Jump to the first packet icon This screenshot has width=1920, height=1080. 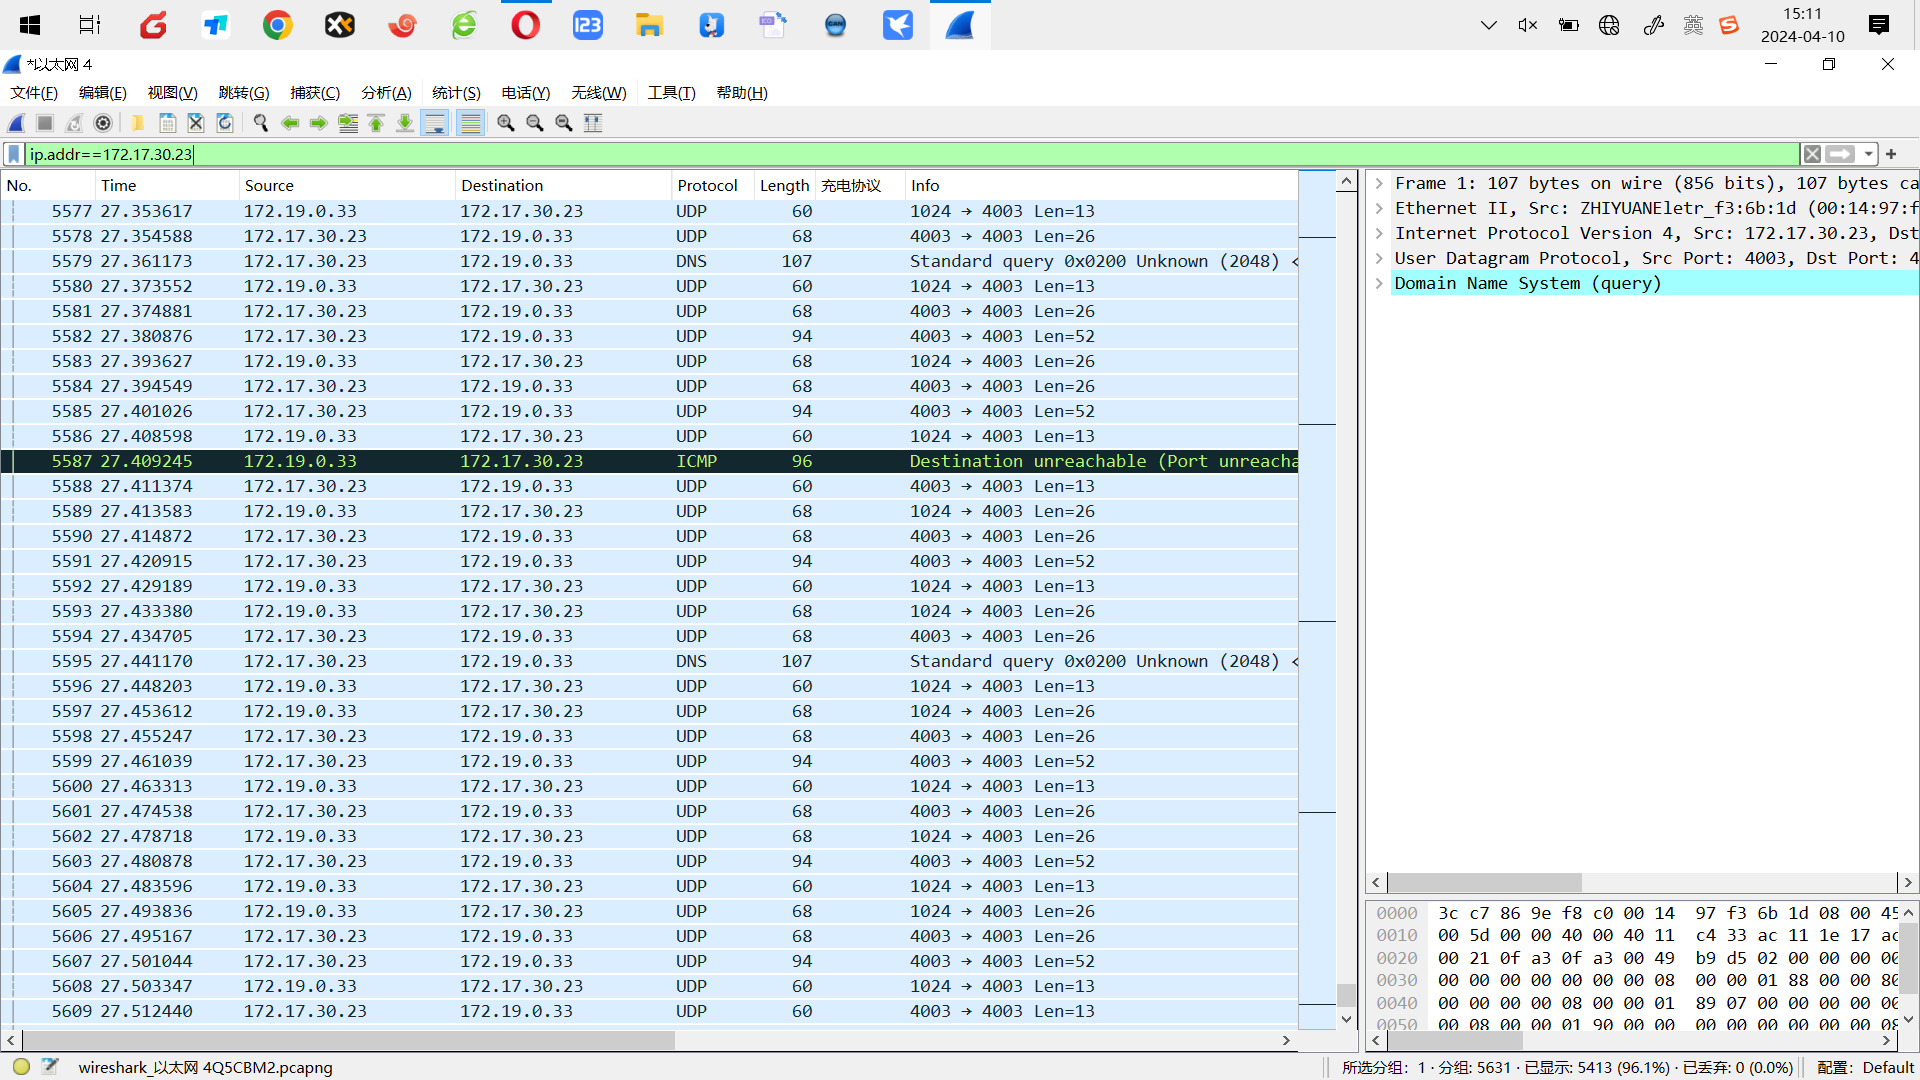(376, 123)
